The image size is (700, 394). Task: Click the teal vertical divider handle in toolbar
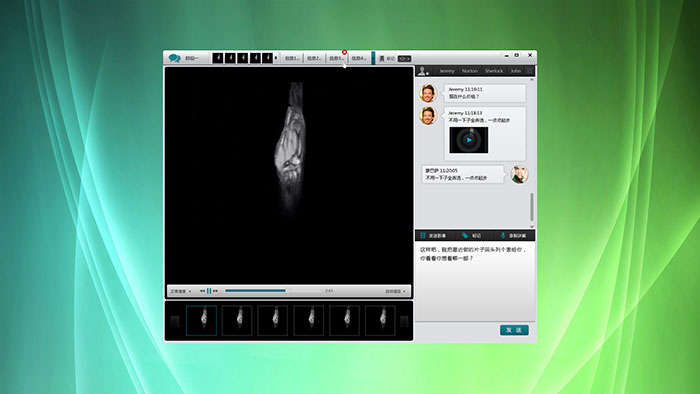[x=373, y=58]
